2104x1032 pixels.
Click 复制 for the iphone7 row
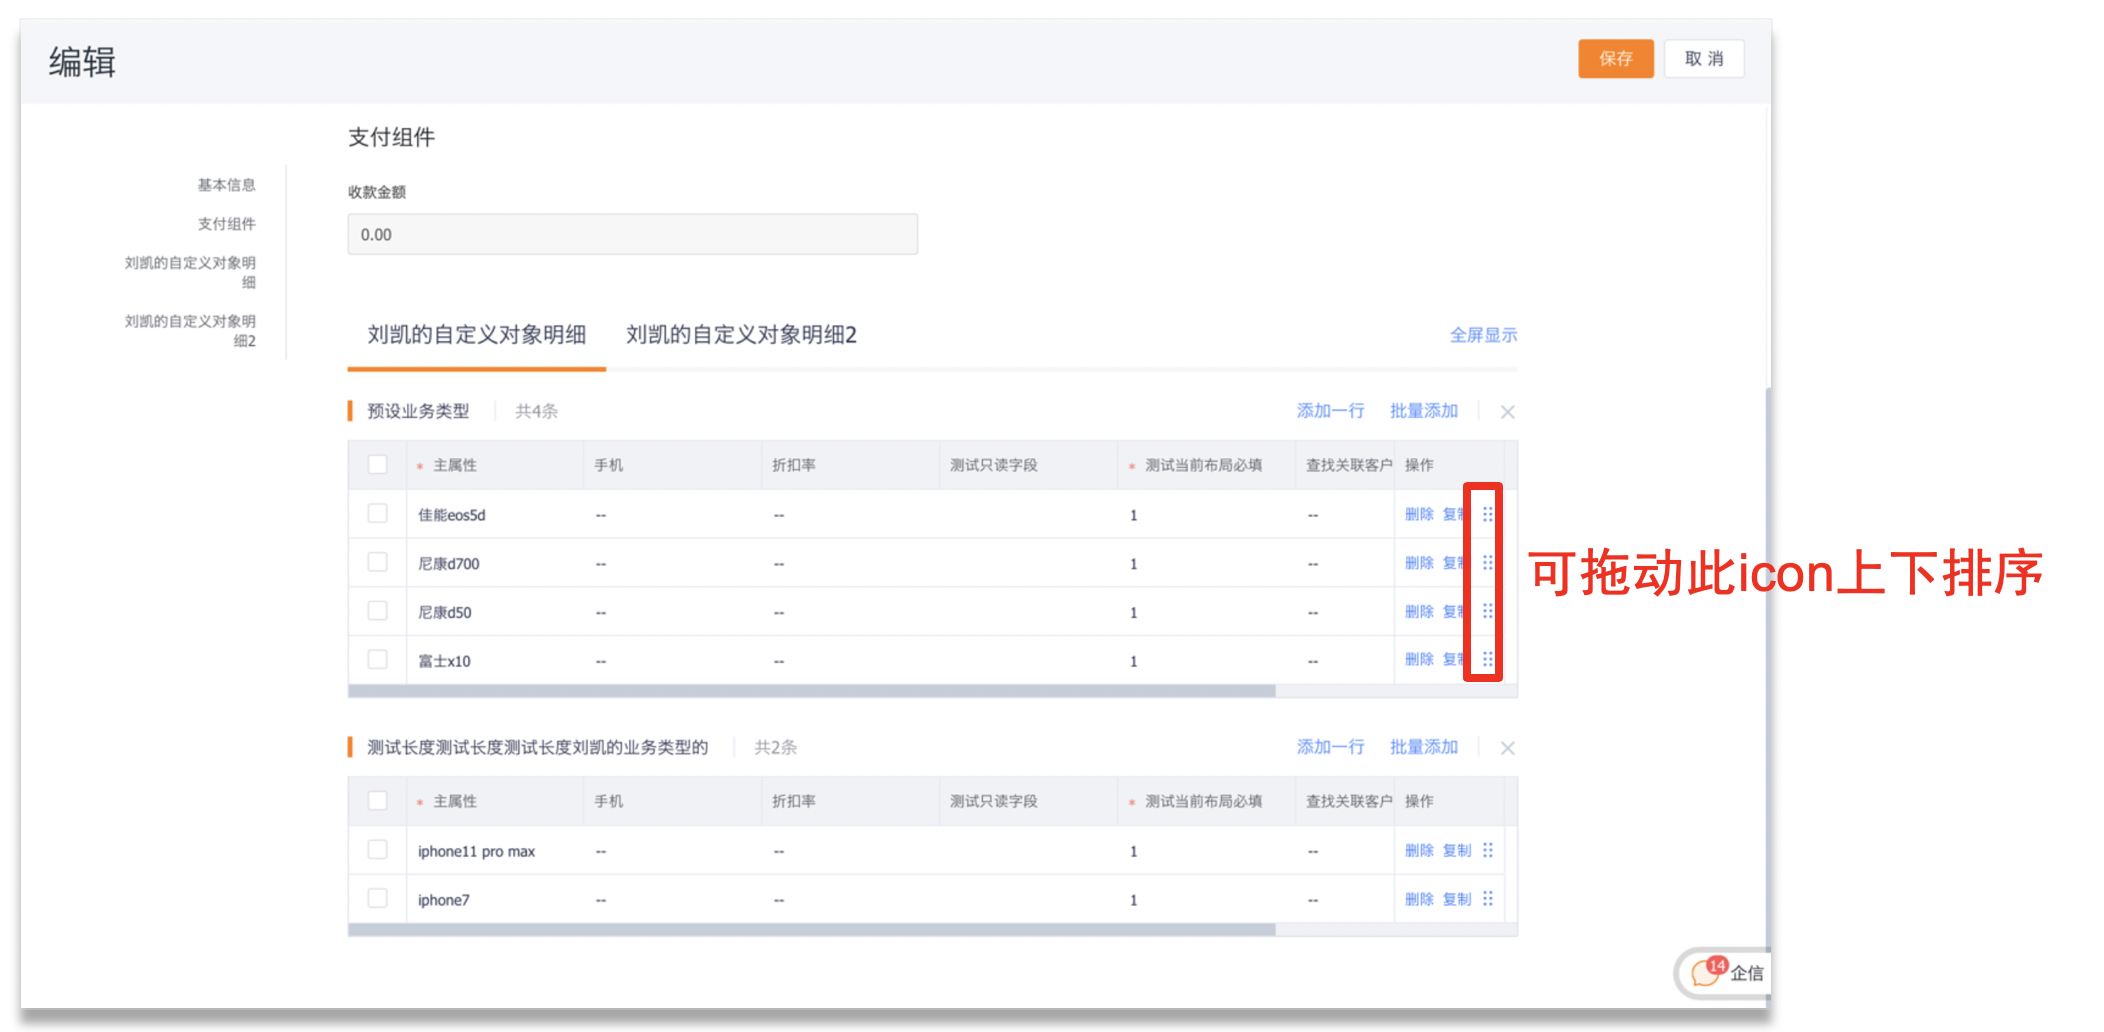coord(1457,899)
